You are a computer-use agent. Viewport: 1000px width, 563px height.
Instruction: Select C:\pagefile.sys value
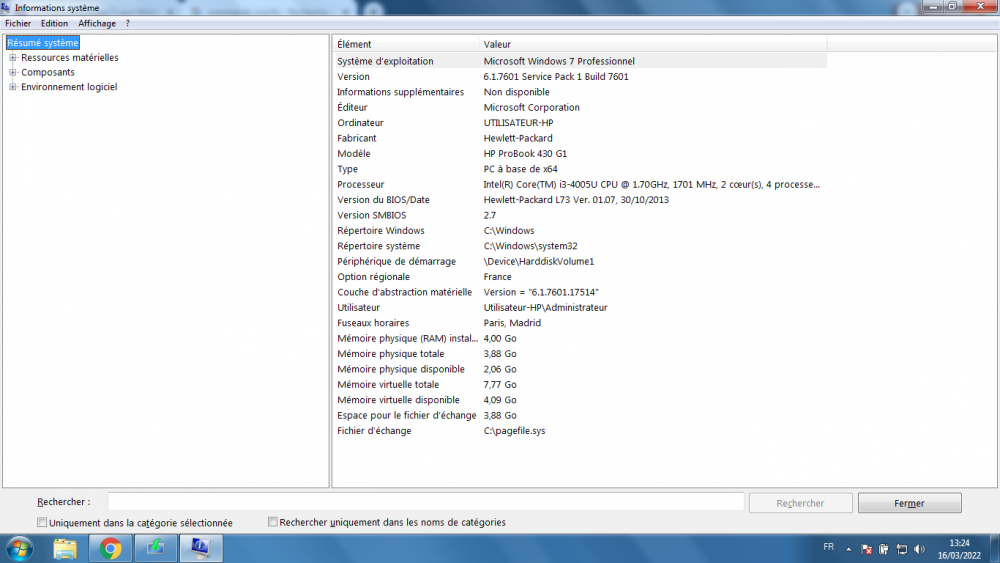pos(514,430)
